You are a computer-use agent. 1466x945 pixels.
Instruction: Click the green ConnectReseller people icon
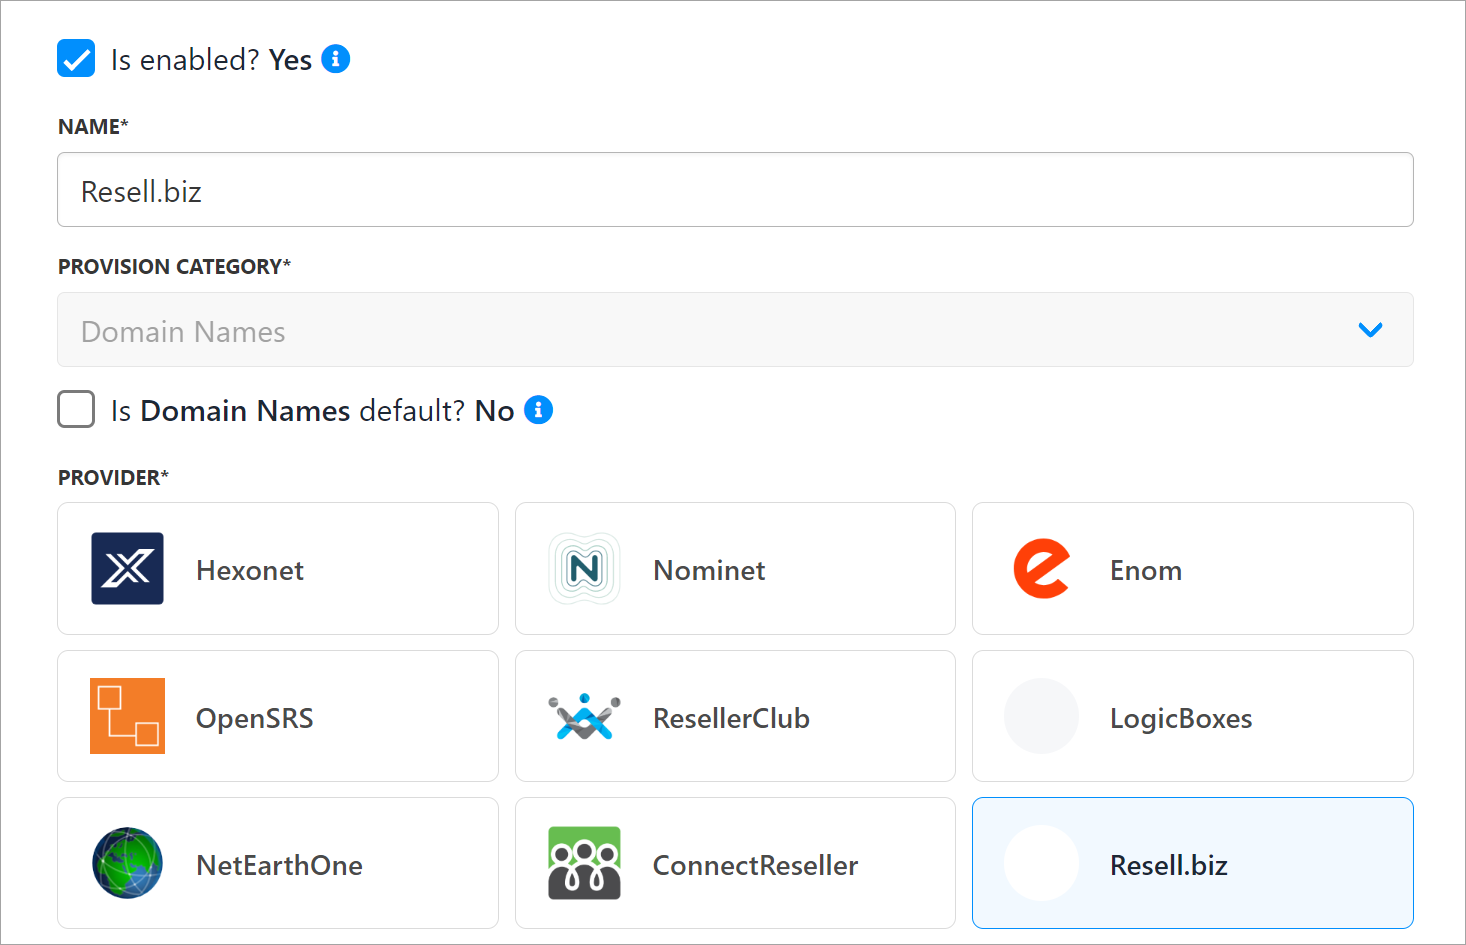[584, 863]
